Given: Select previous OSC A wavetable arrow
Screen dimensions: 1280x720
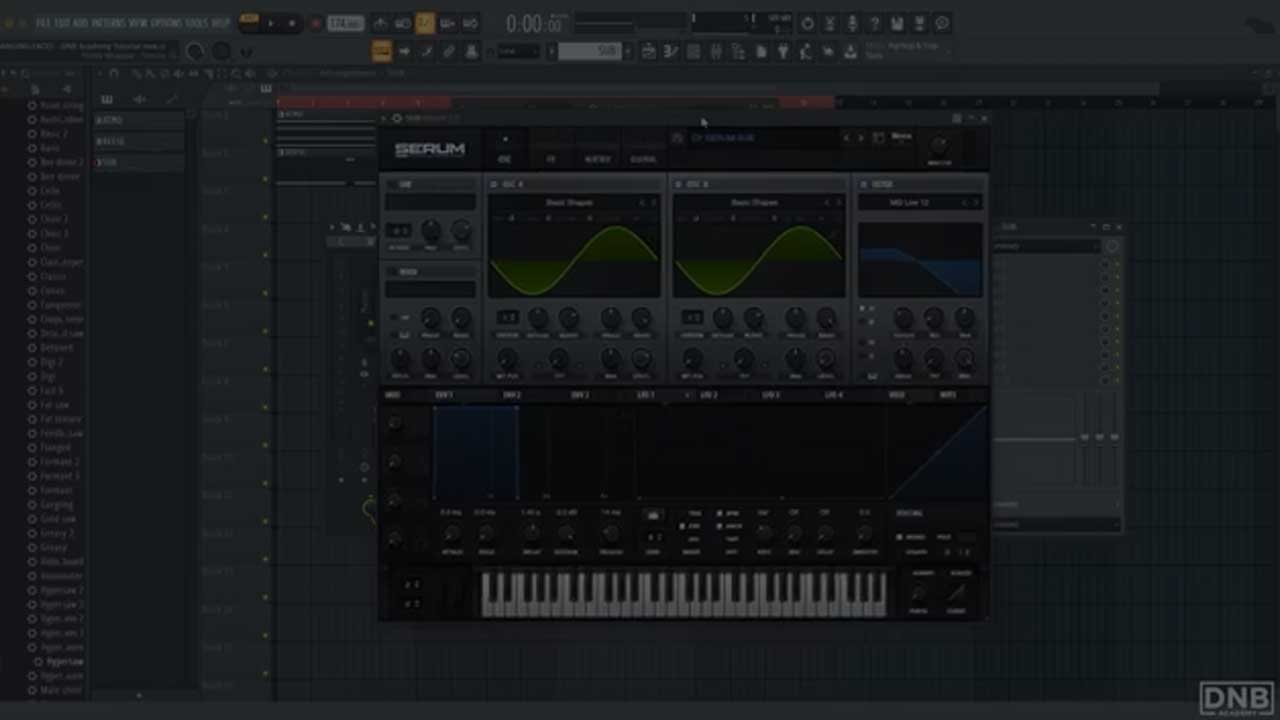Looking at the screenshot, I should (642, 203).
